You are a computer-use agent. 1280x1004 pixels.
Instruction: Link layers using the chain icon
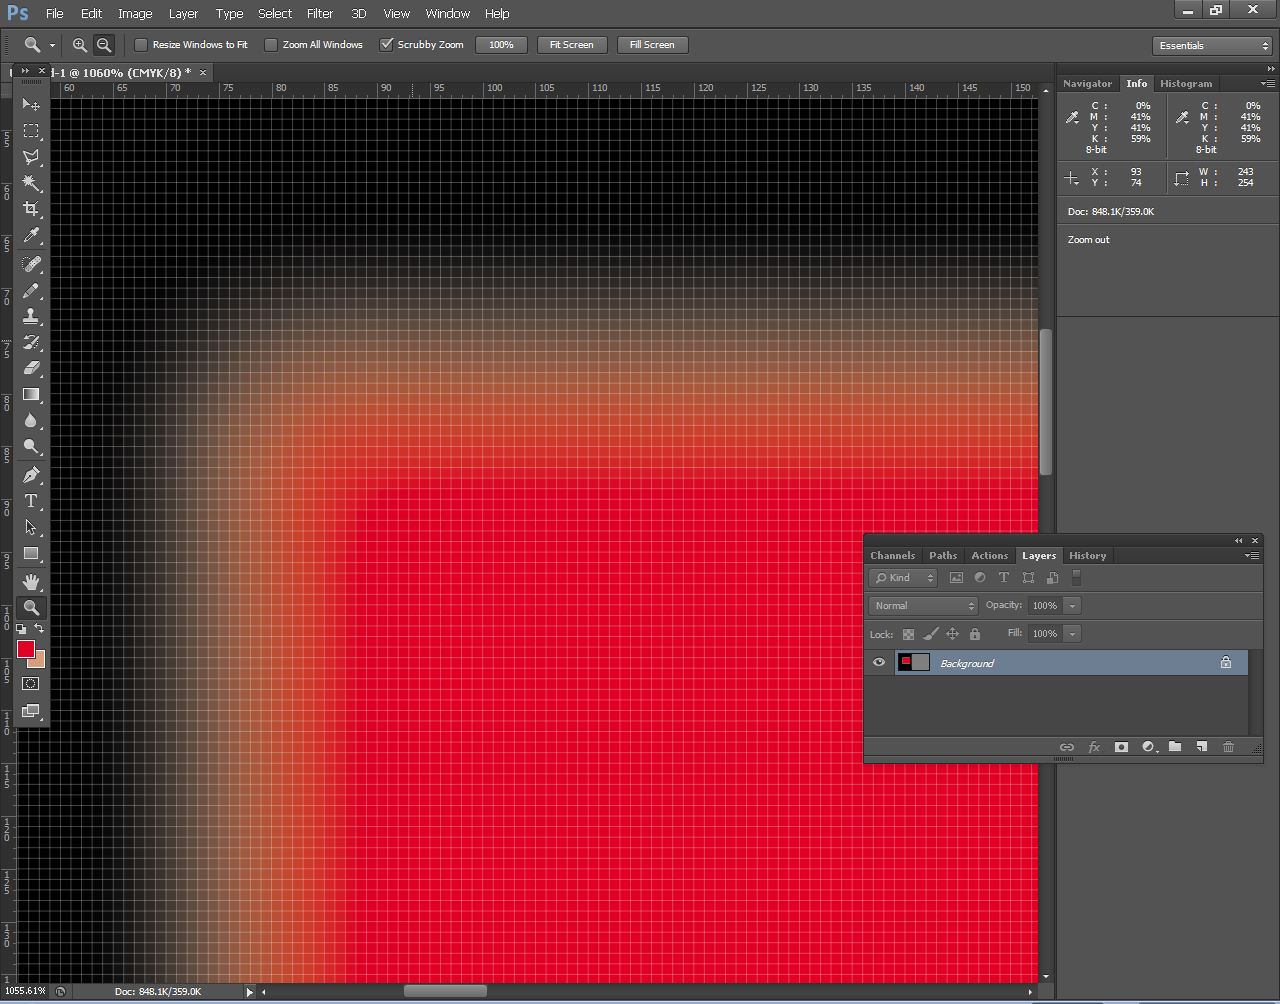click(x=1067, y=747)
